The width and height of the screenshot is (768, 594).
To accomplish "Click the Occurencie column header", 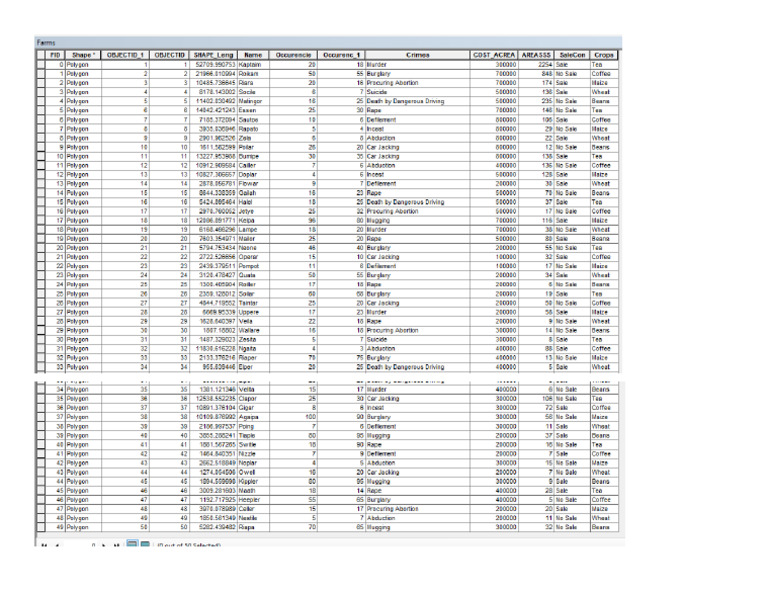I will point(293,55).
